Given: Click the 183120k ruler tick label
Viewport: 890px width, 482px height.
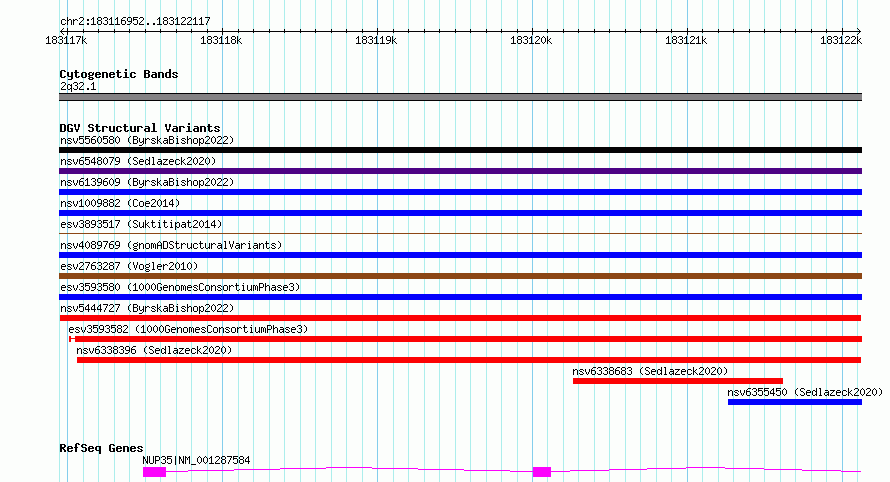Looking at the screenshot, I should coord(531,40).
